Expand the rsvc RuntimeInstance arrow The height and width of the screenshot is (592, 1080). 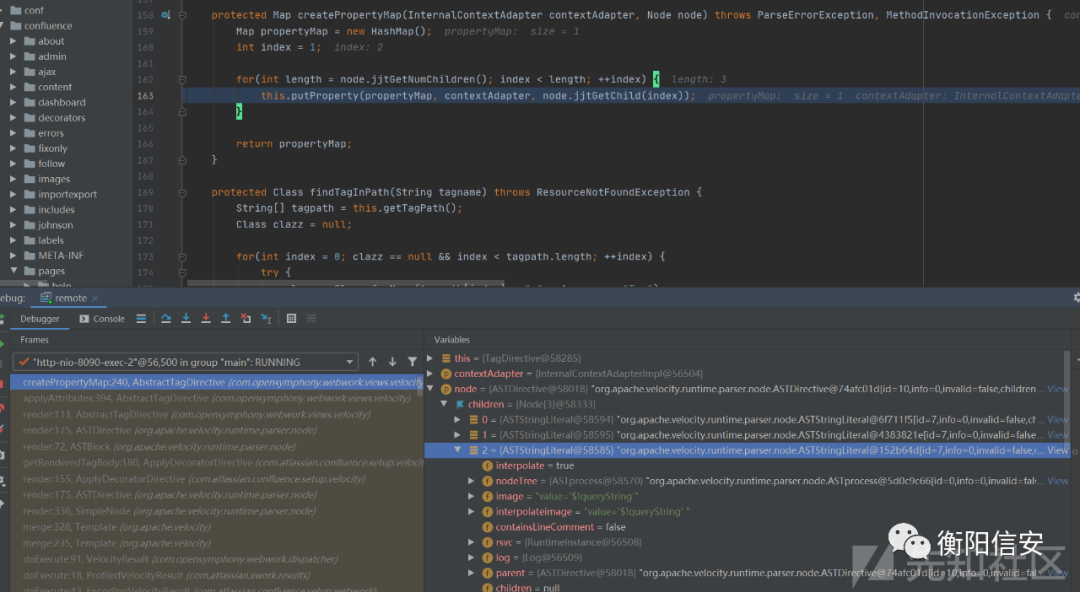472,542
